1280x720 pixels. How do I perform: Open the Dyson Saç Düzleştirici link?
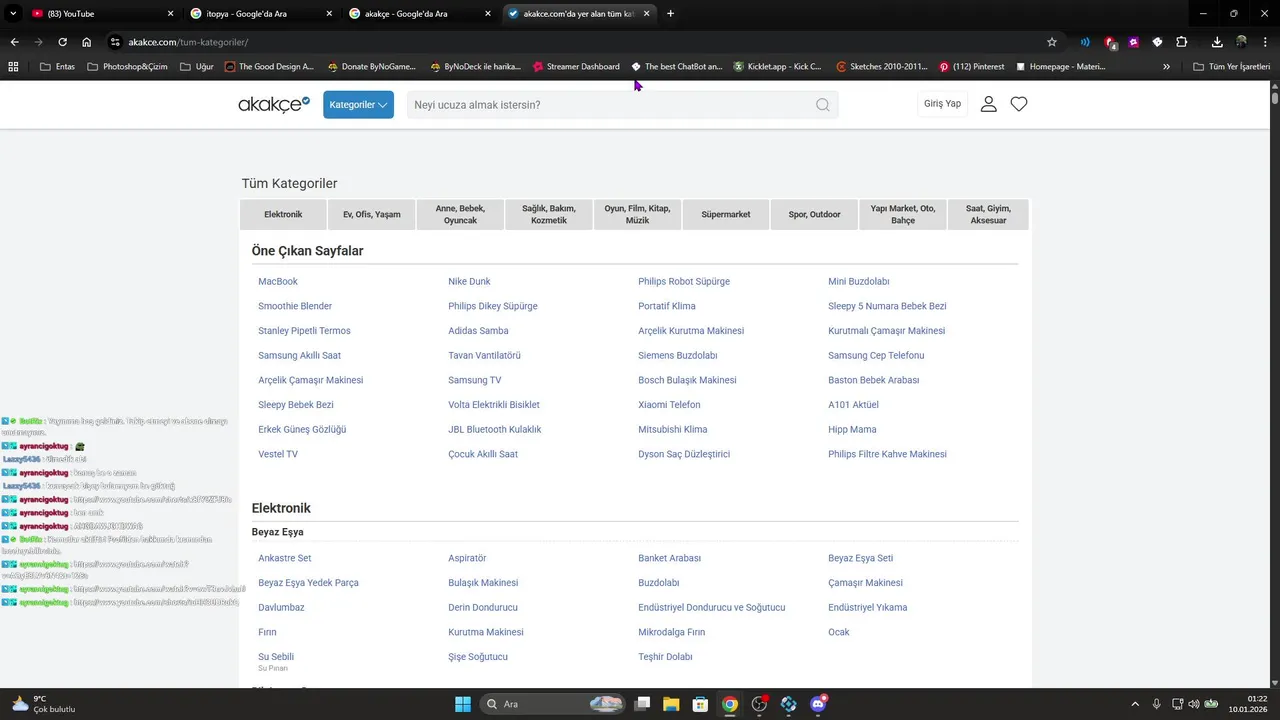[684, 454]
